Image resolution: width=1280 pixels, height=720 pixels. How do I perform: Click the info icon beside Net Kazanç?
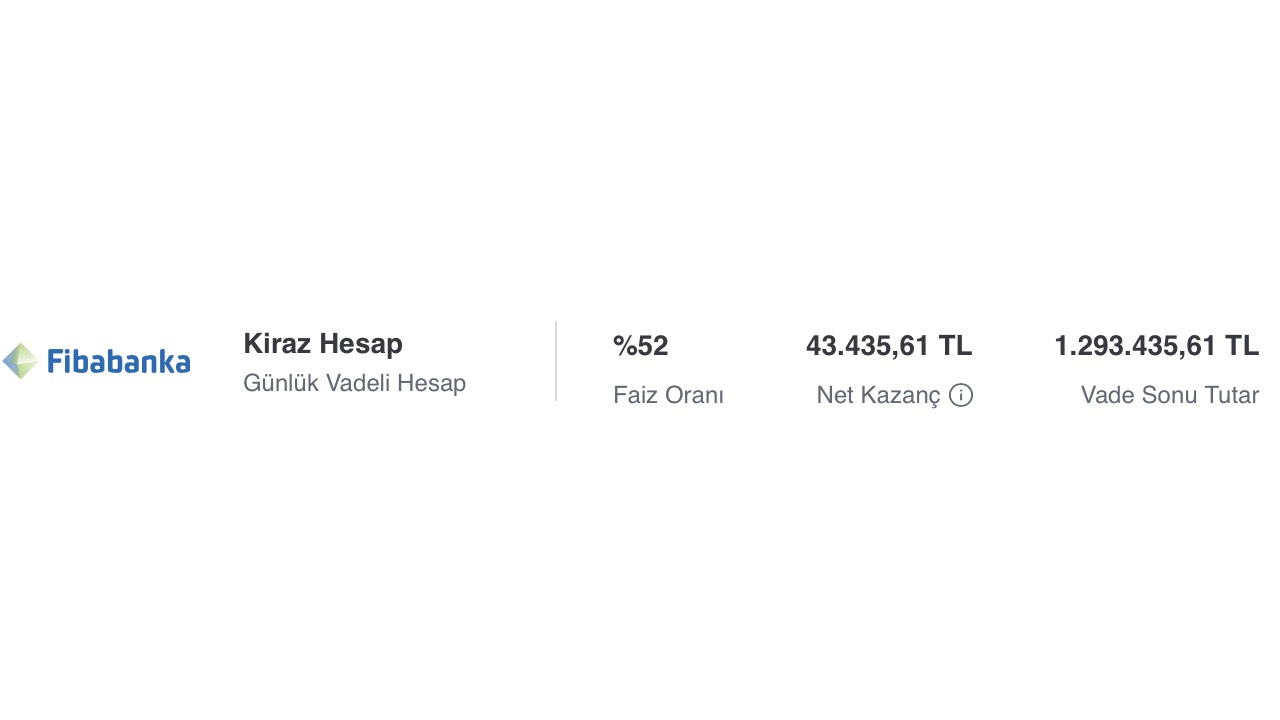click(961, 395)
